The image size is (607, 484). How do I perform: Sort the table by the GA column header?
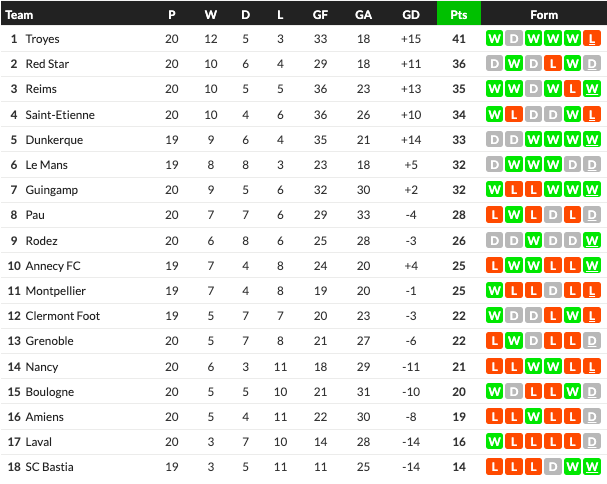click(363, 14)
